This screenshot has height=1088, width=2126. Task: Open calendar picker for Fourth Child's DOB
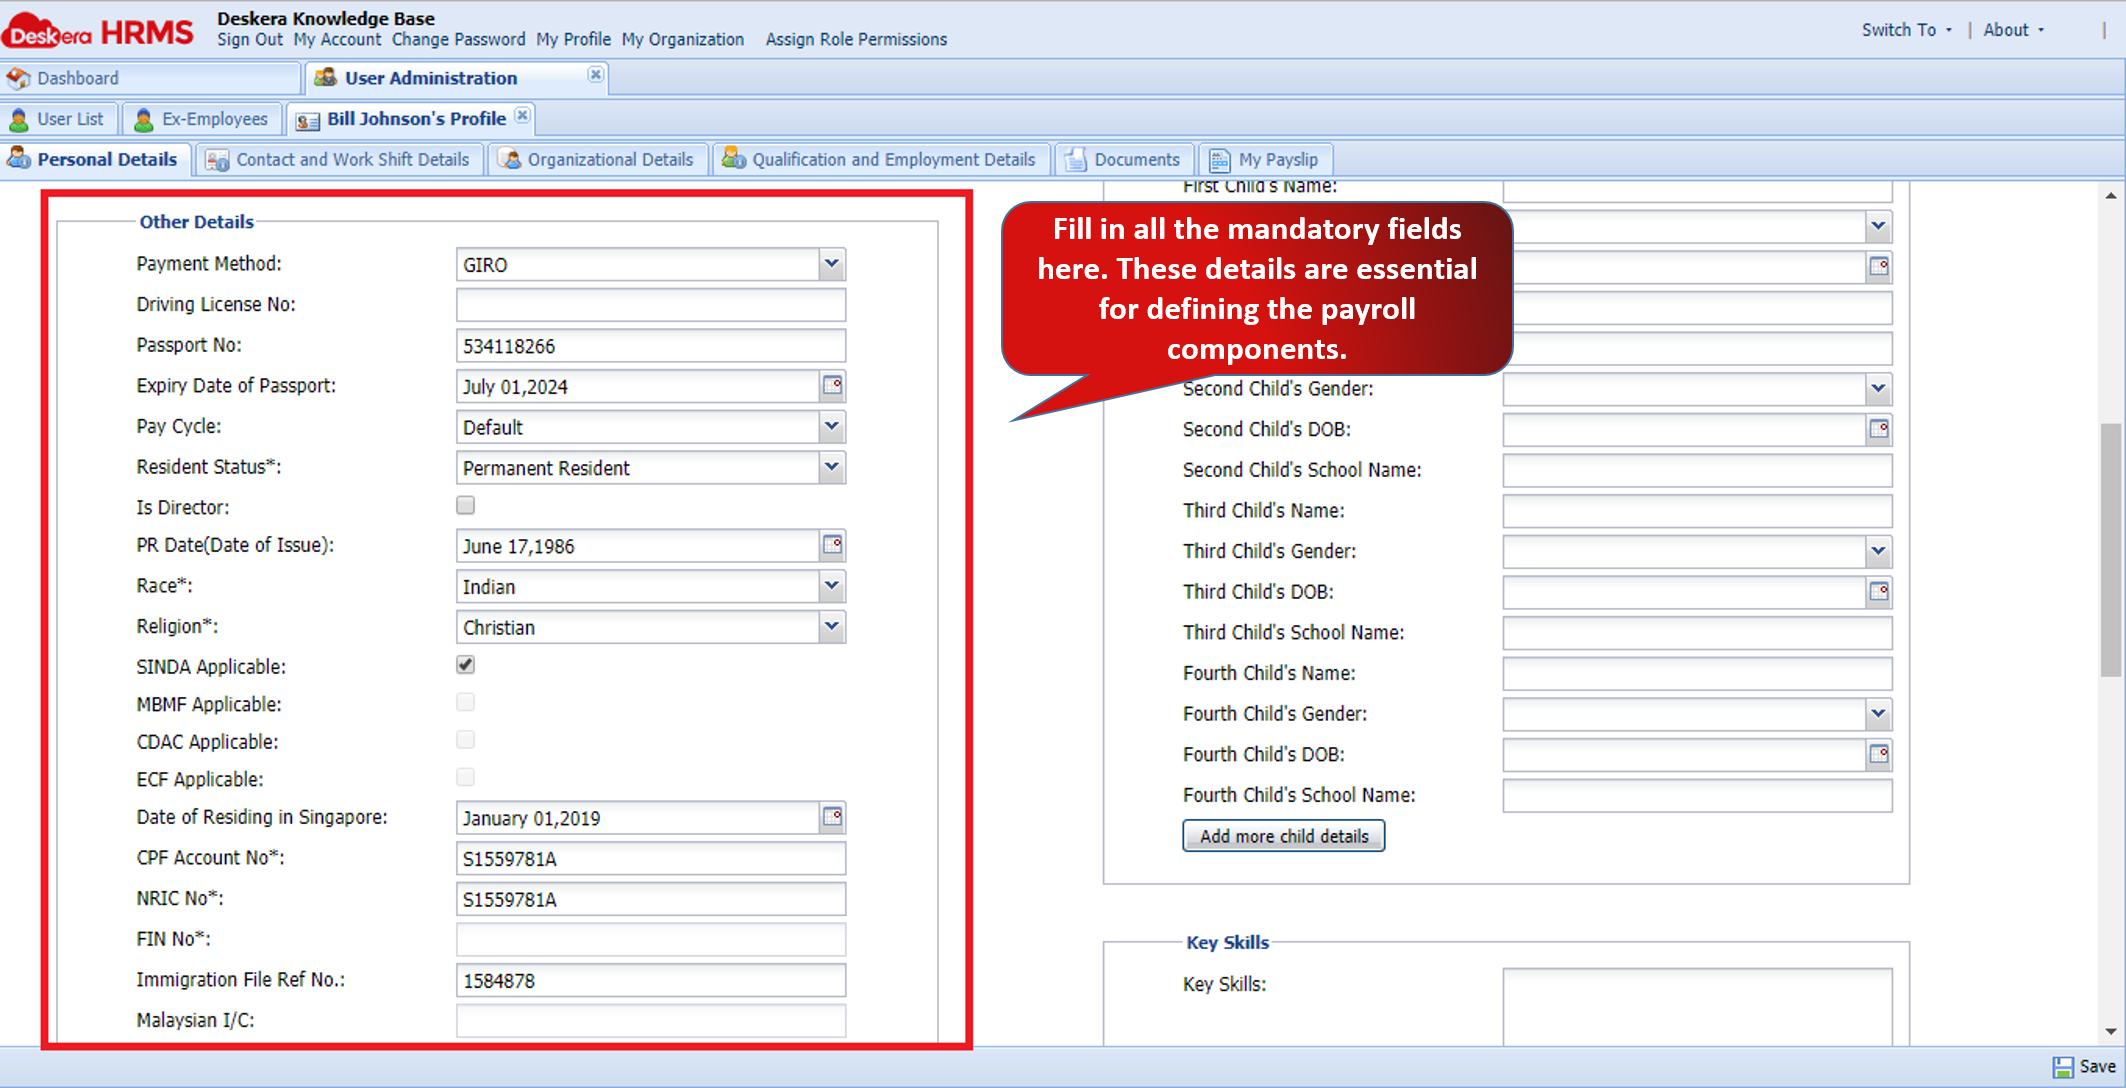[1879, 754]
